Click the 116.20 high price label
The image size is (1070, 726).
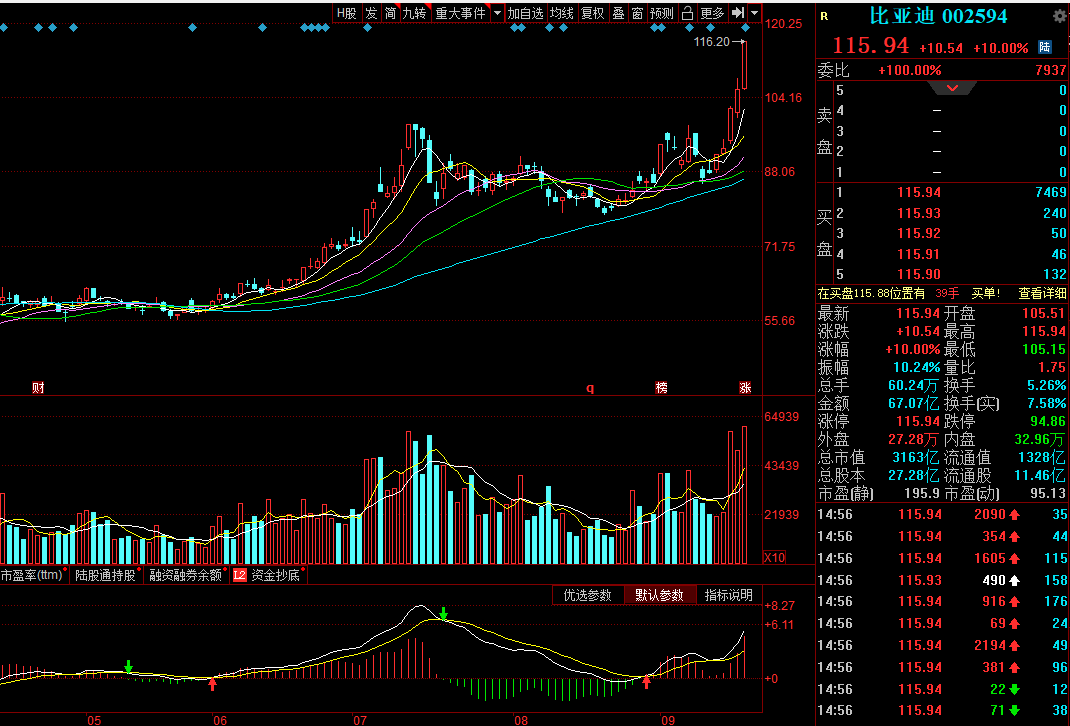712,42
